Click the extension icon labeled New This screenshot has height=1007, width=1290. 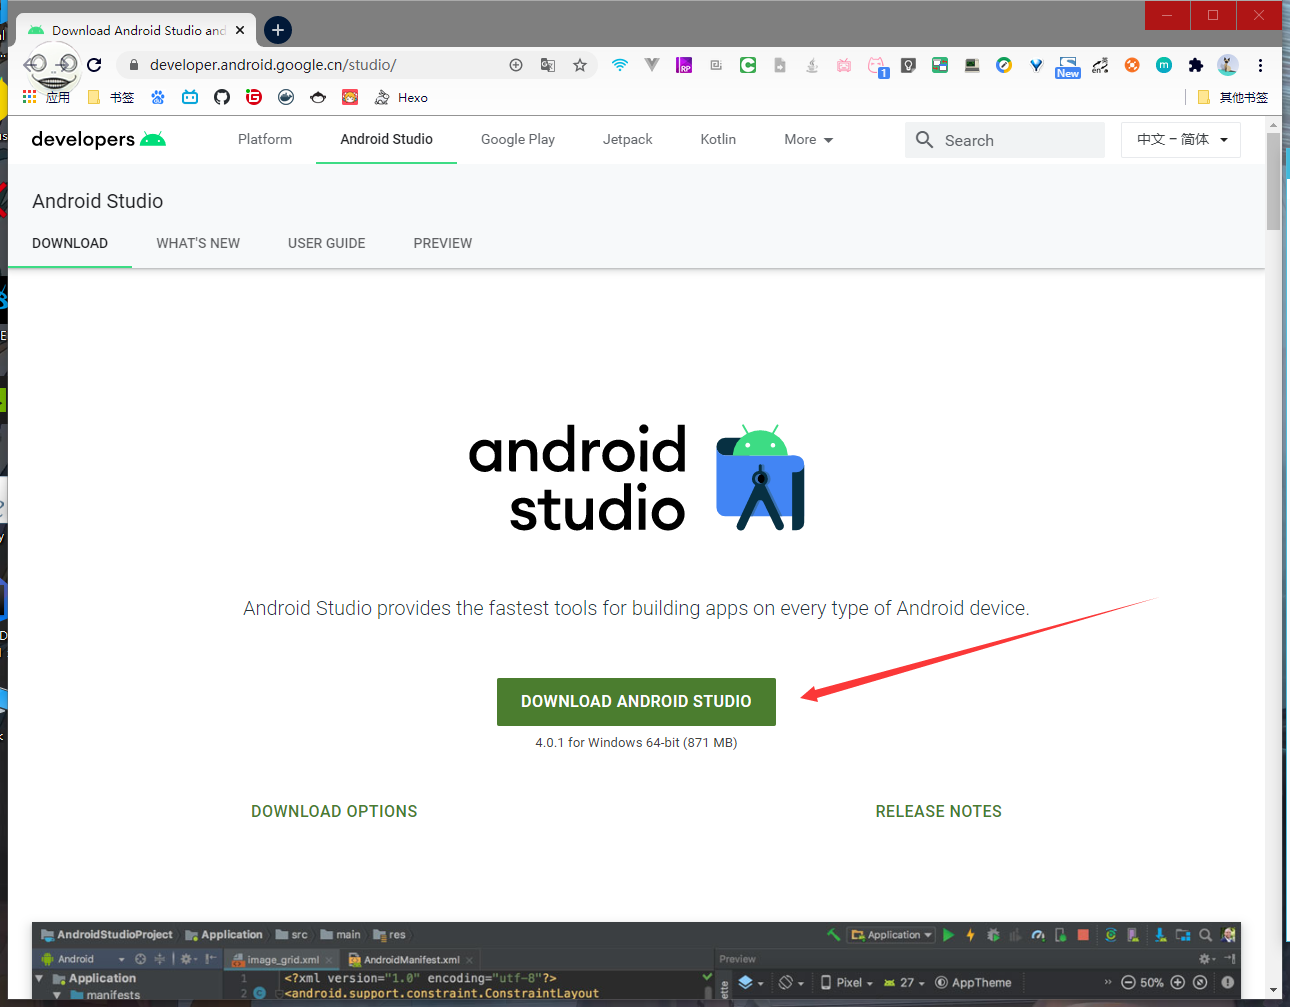tap(1068, 67)
